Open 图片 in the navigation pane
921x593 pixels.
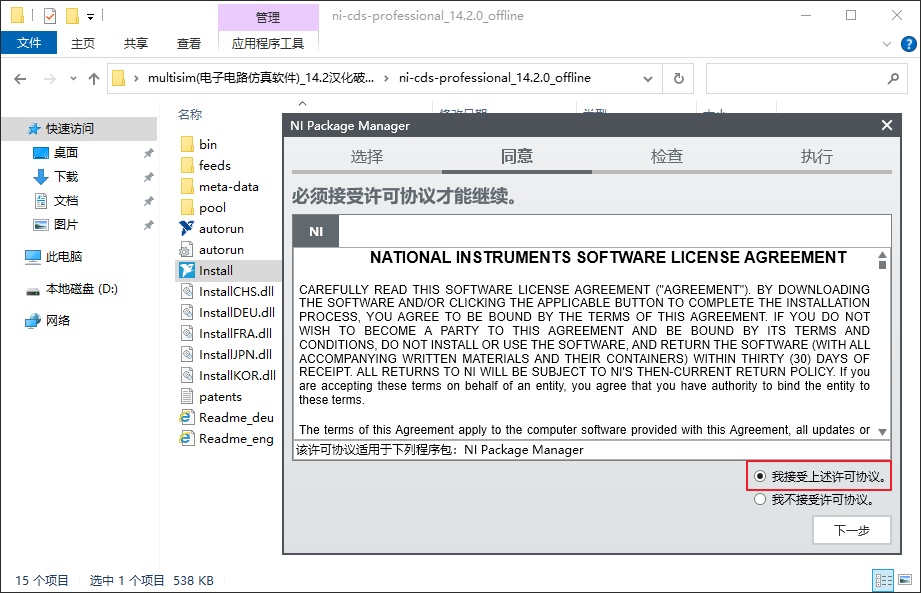pos(65,225)
